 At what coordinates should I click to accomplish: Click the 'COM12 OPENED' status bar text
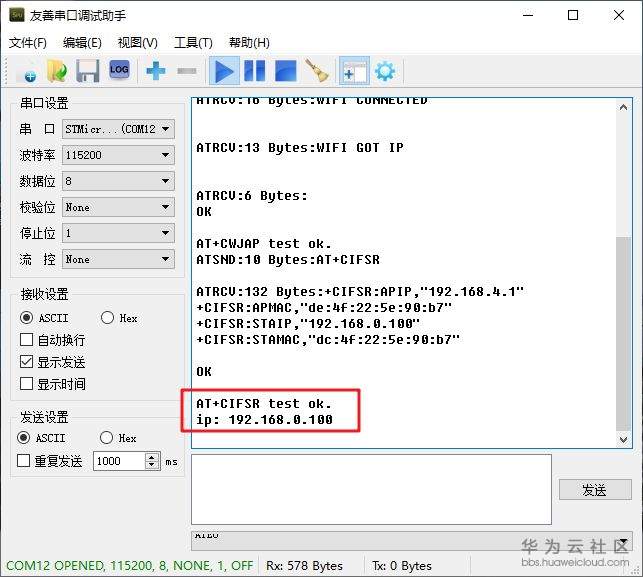[x=129, y=566]
